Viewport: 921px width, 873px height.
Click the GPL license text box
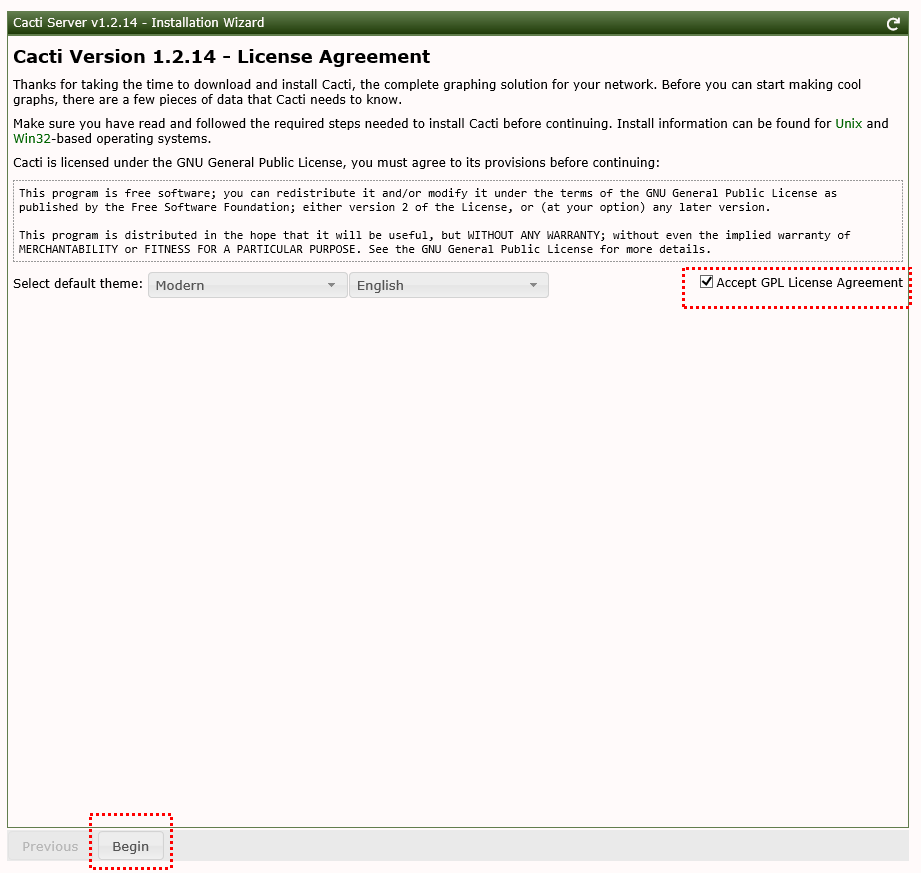pos(458,221)
